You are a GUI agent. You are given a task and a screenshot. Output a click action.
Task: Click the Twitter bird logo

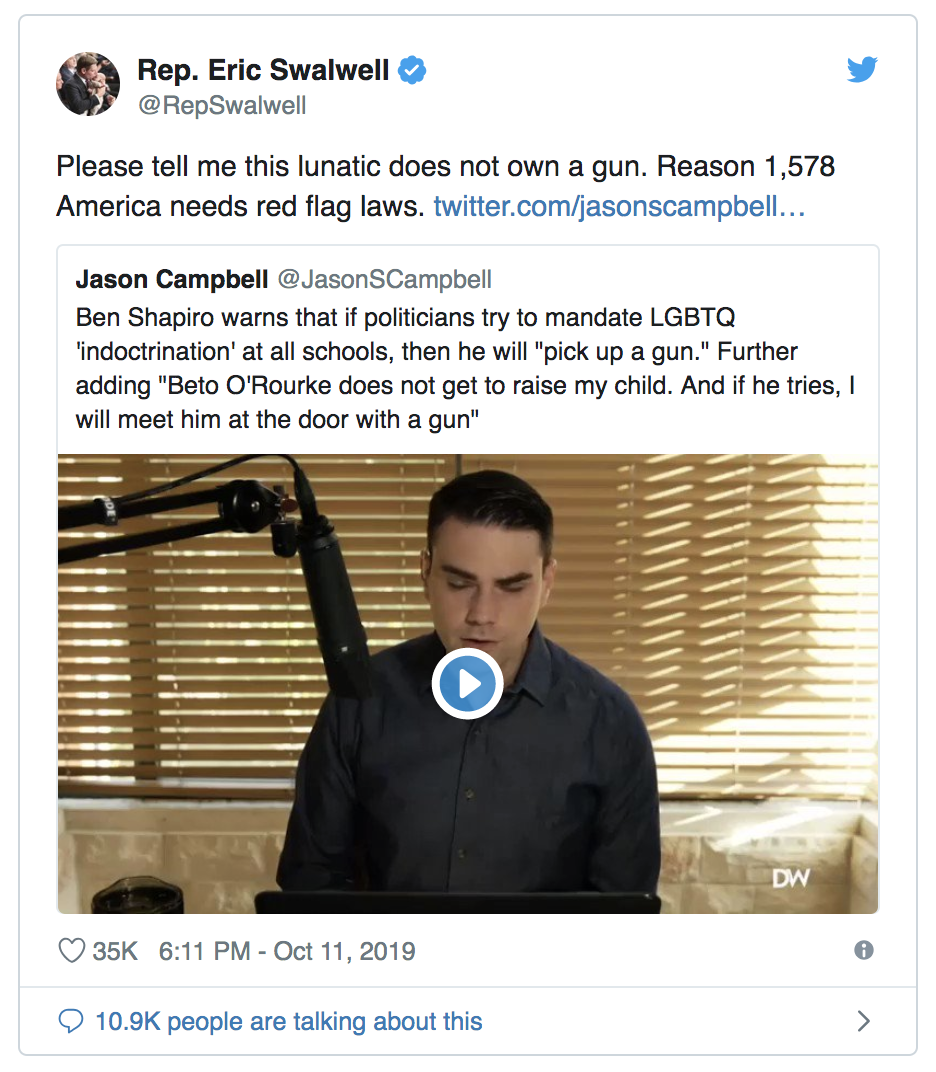coord(862,70)
